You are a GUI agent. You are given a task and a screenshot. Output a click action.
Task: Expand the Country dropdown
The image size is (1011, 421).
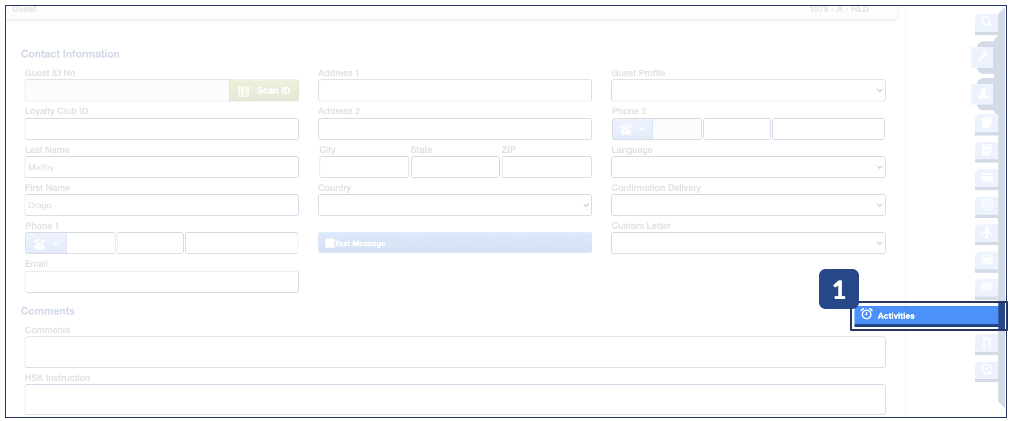pos(454,205)
